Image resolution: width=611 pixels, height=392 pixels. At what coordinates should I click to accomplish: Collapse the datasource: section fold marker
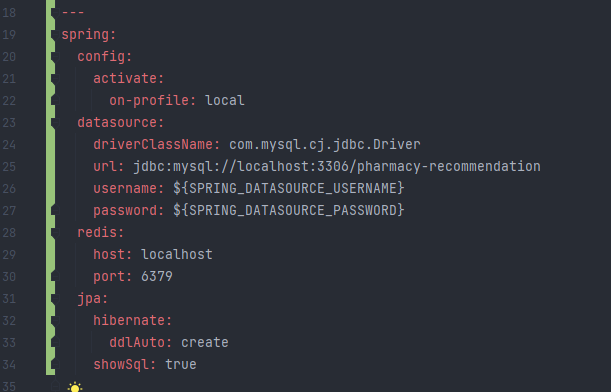55,123
